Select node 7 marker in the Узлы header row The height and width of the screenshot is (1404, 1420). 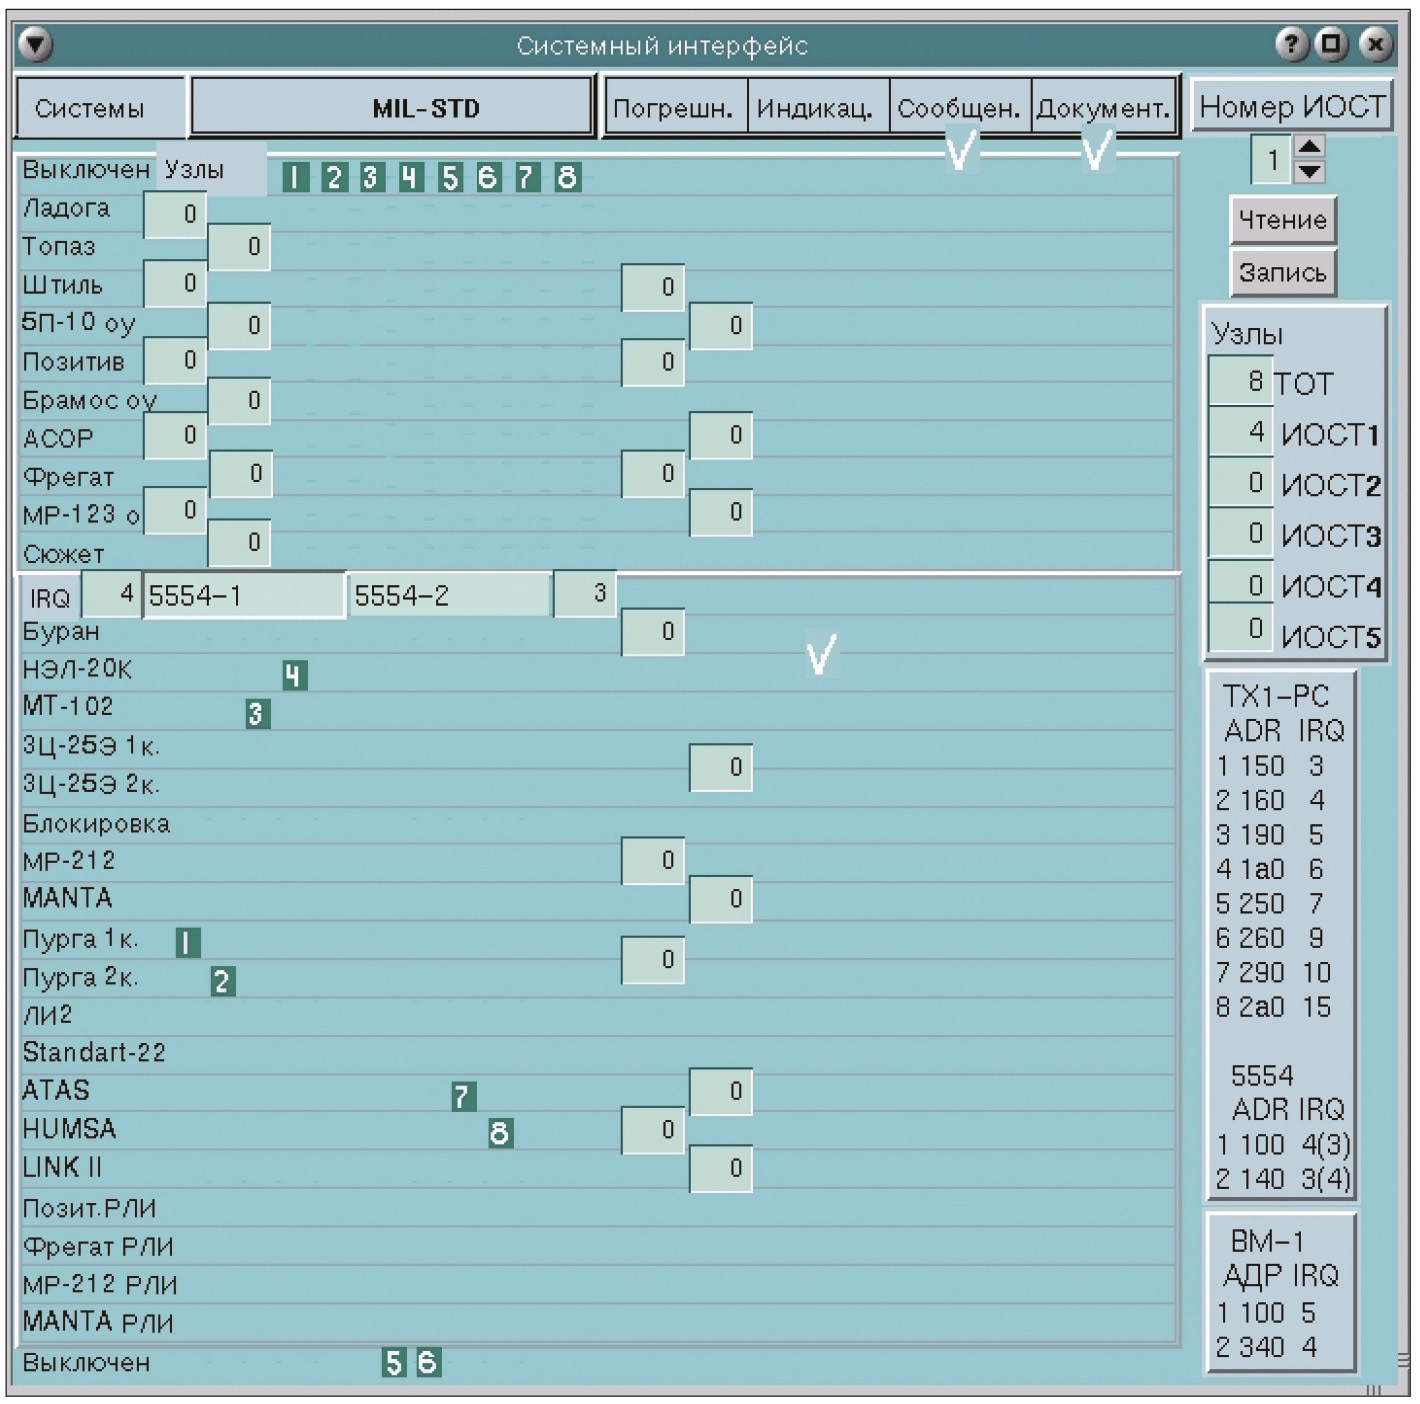coord(527,177)
